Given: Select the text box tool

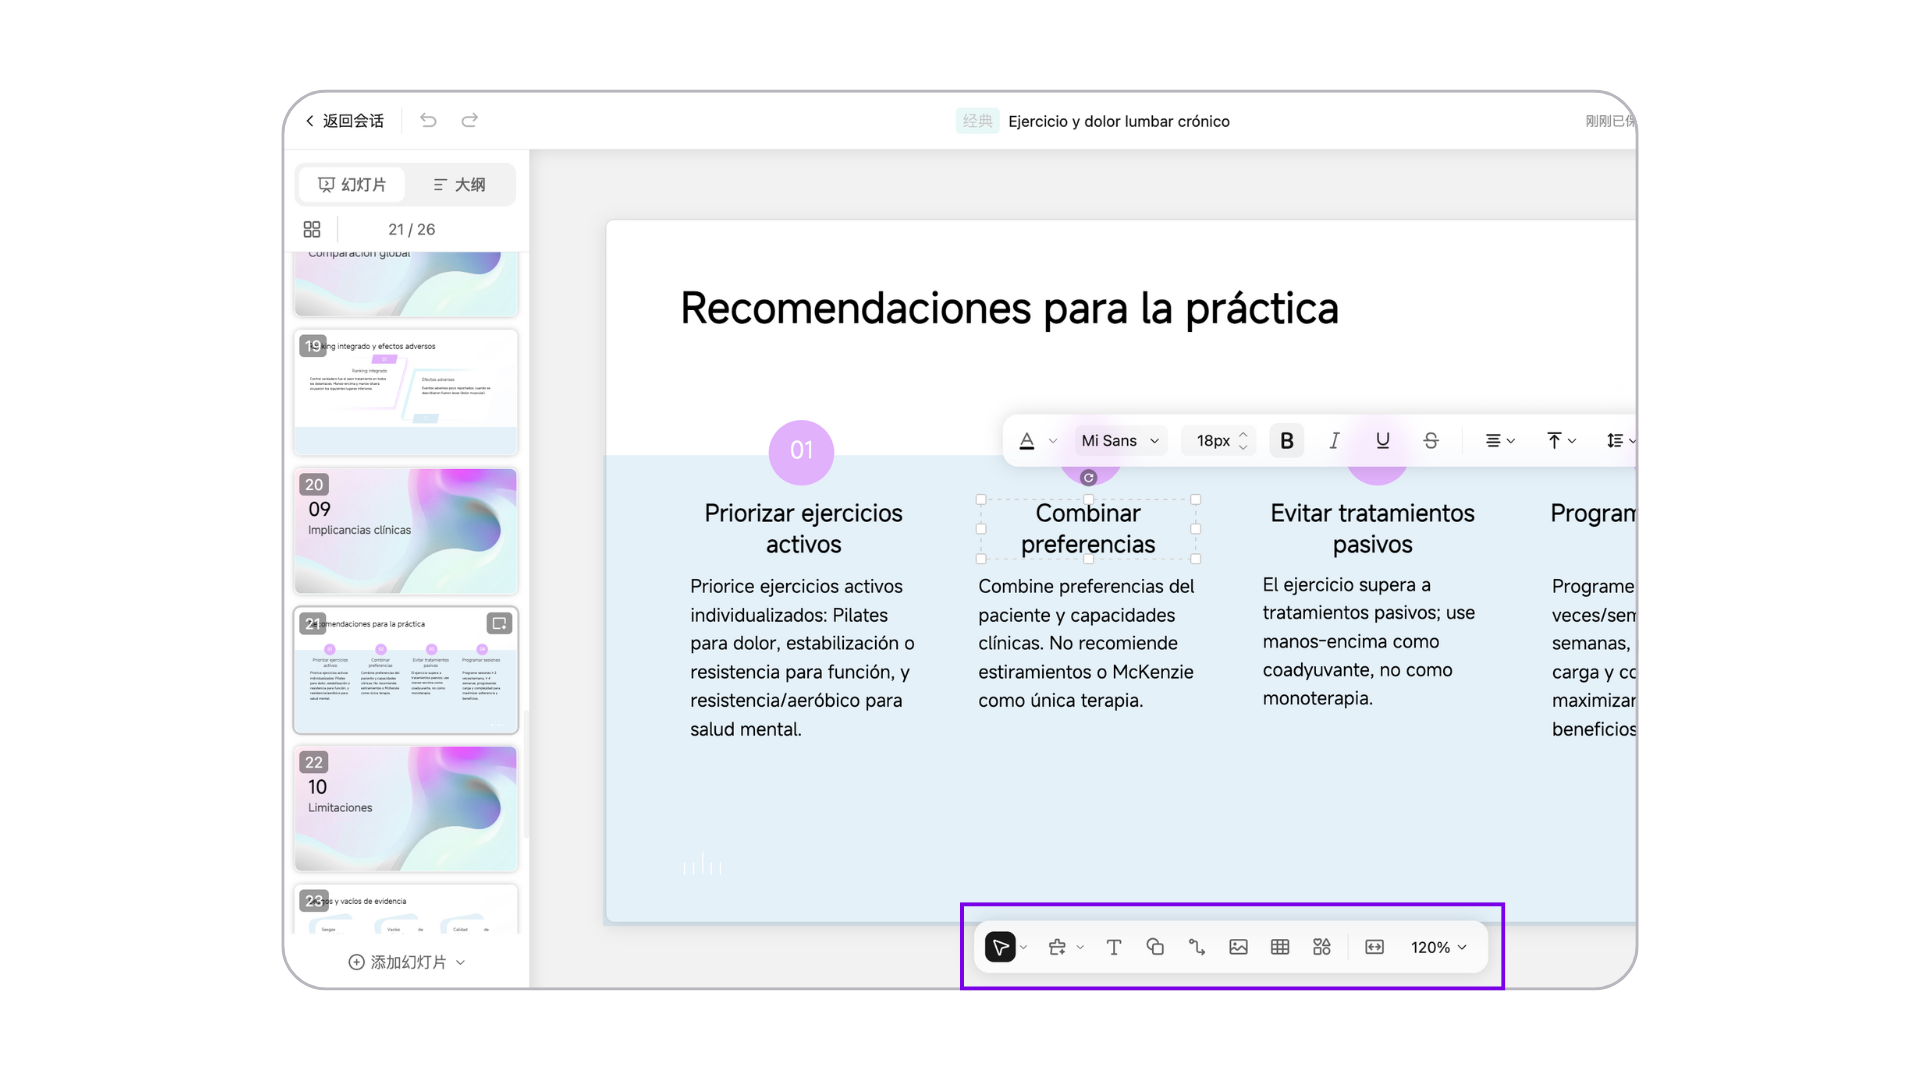Looking at the screenshot, I should 1114,947.
